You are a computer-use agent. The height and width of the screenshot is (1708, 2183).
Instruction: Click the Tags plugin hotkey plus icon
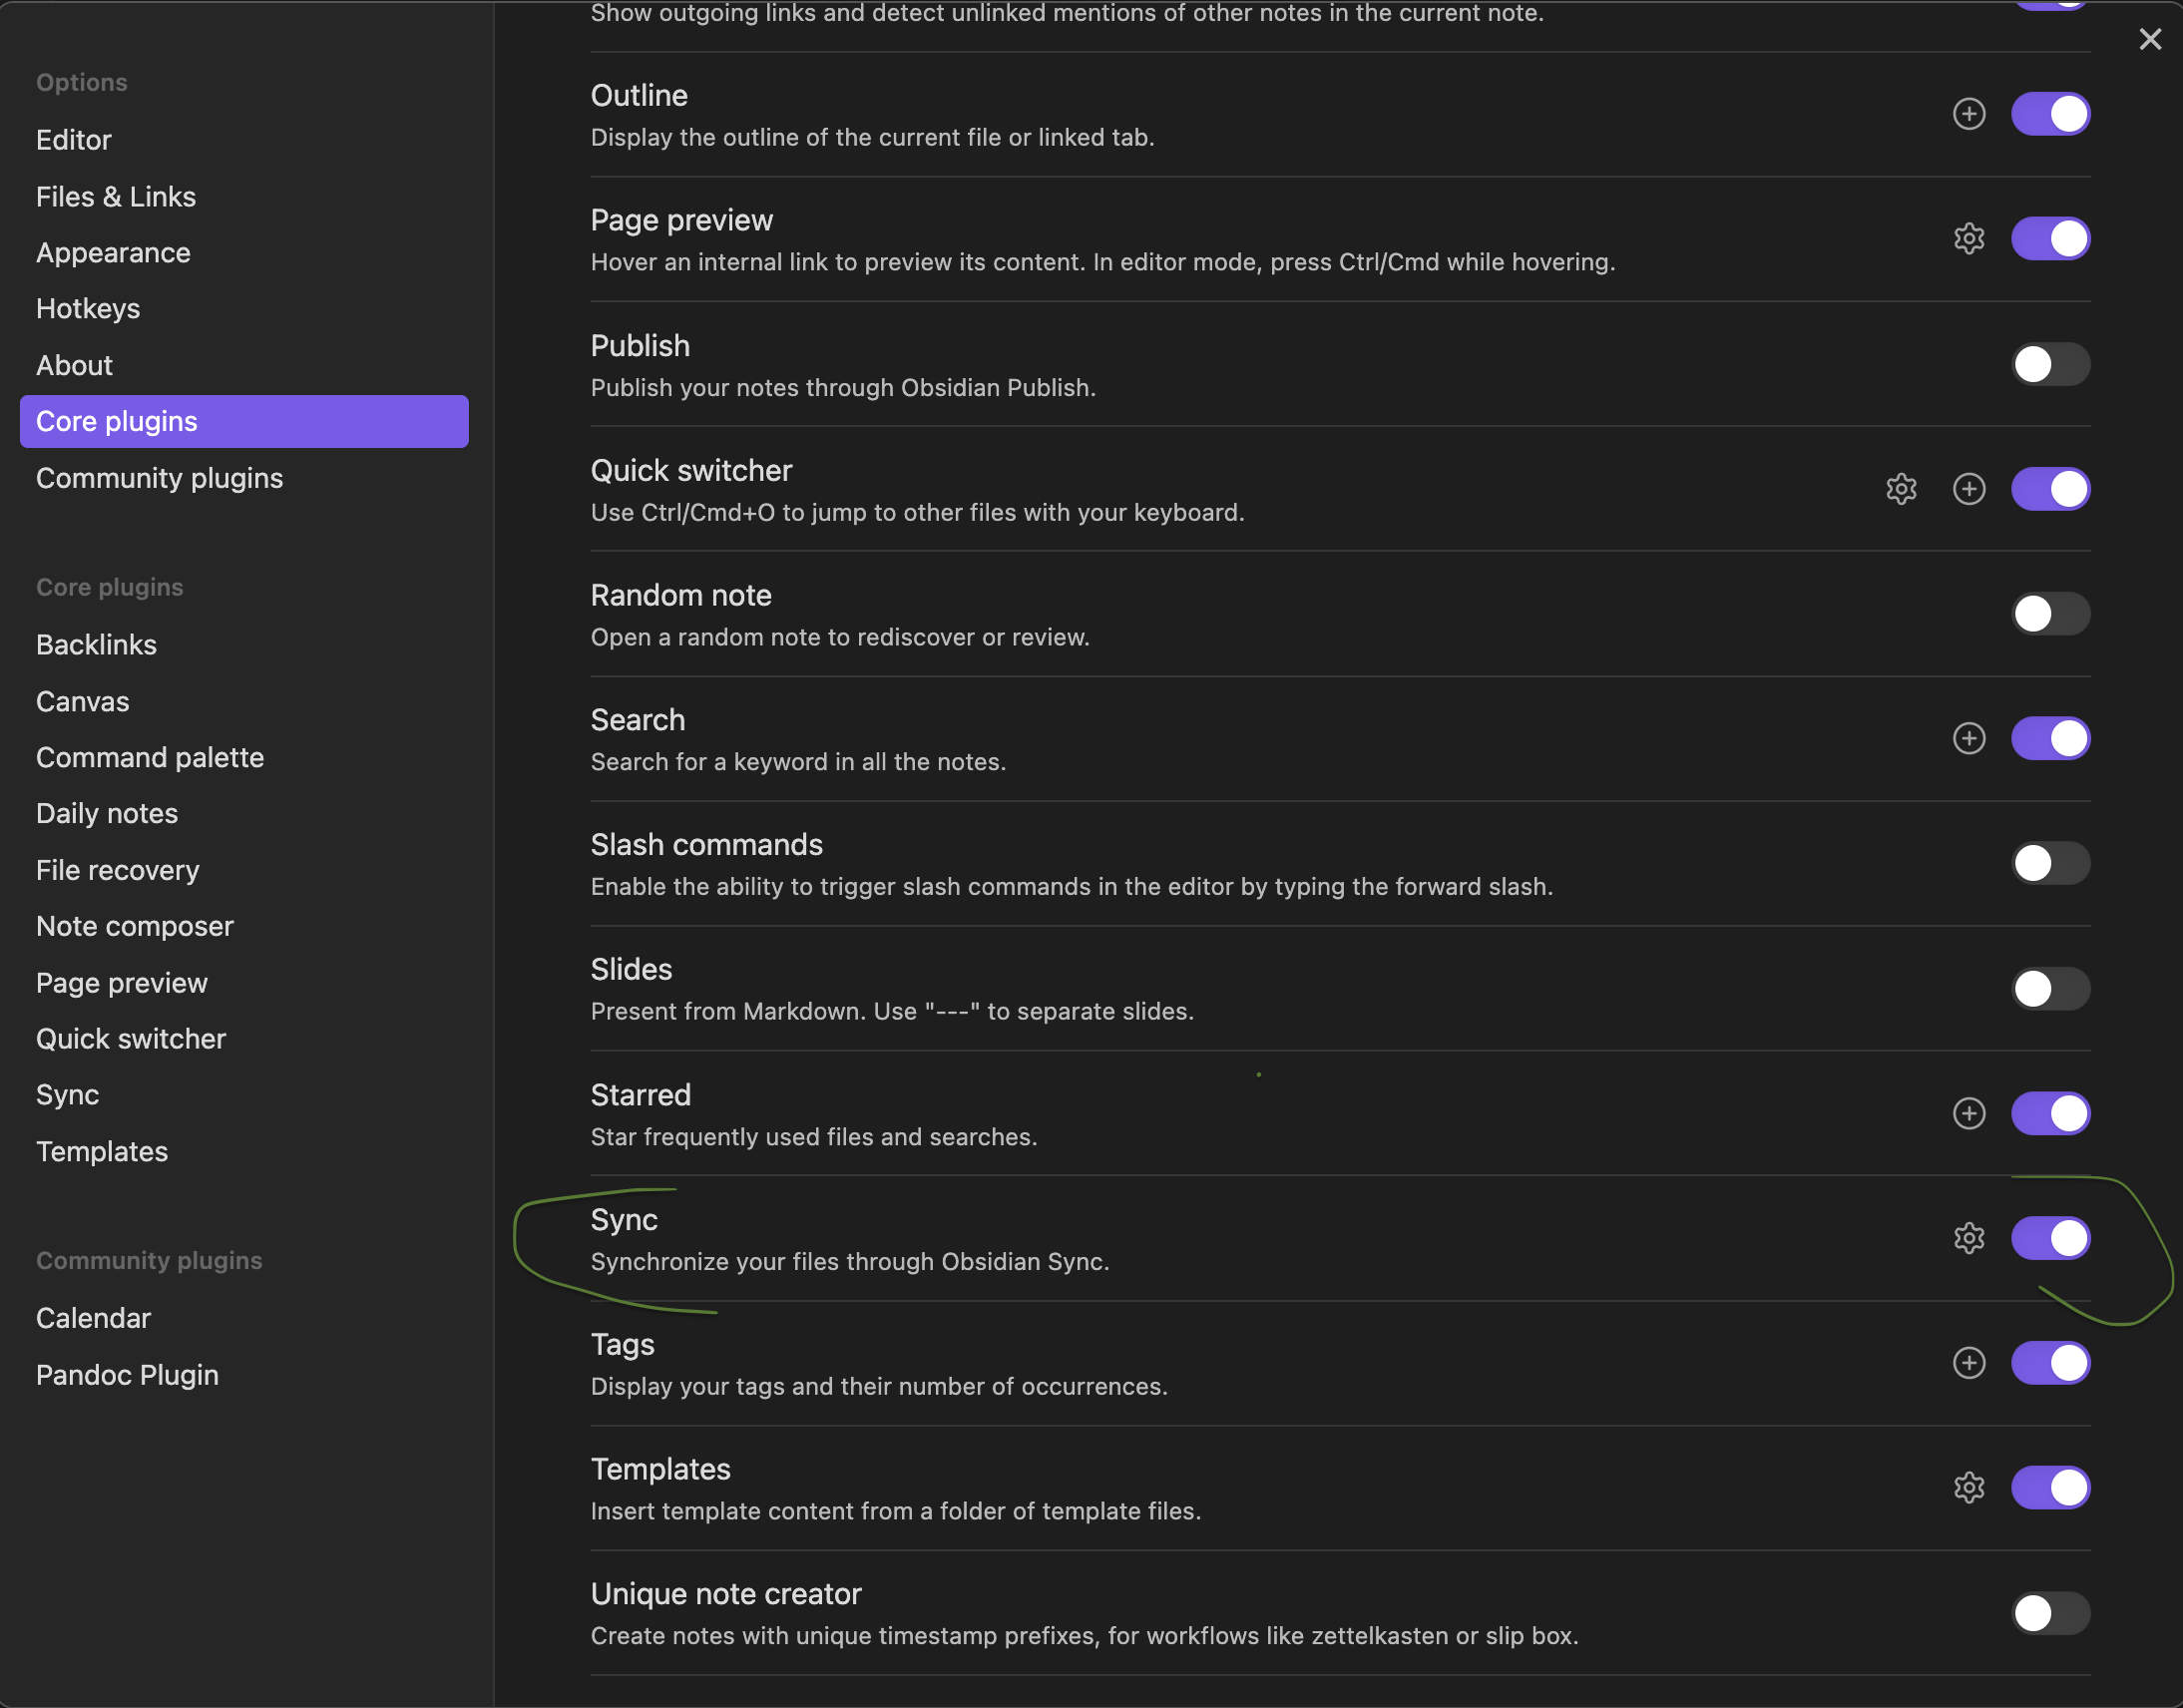(1968, 1363)
